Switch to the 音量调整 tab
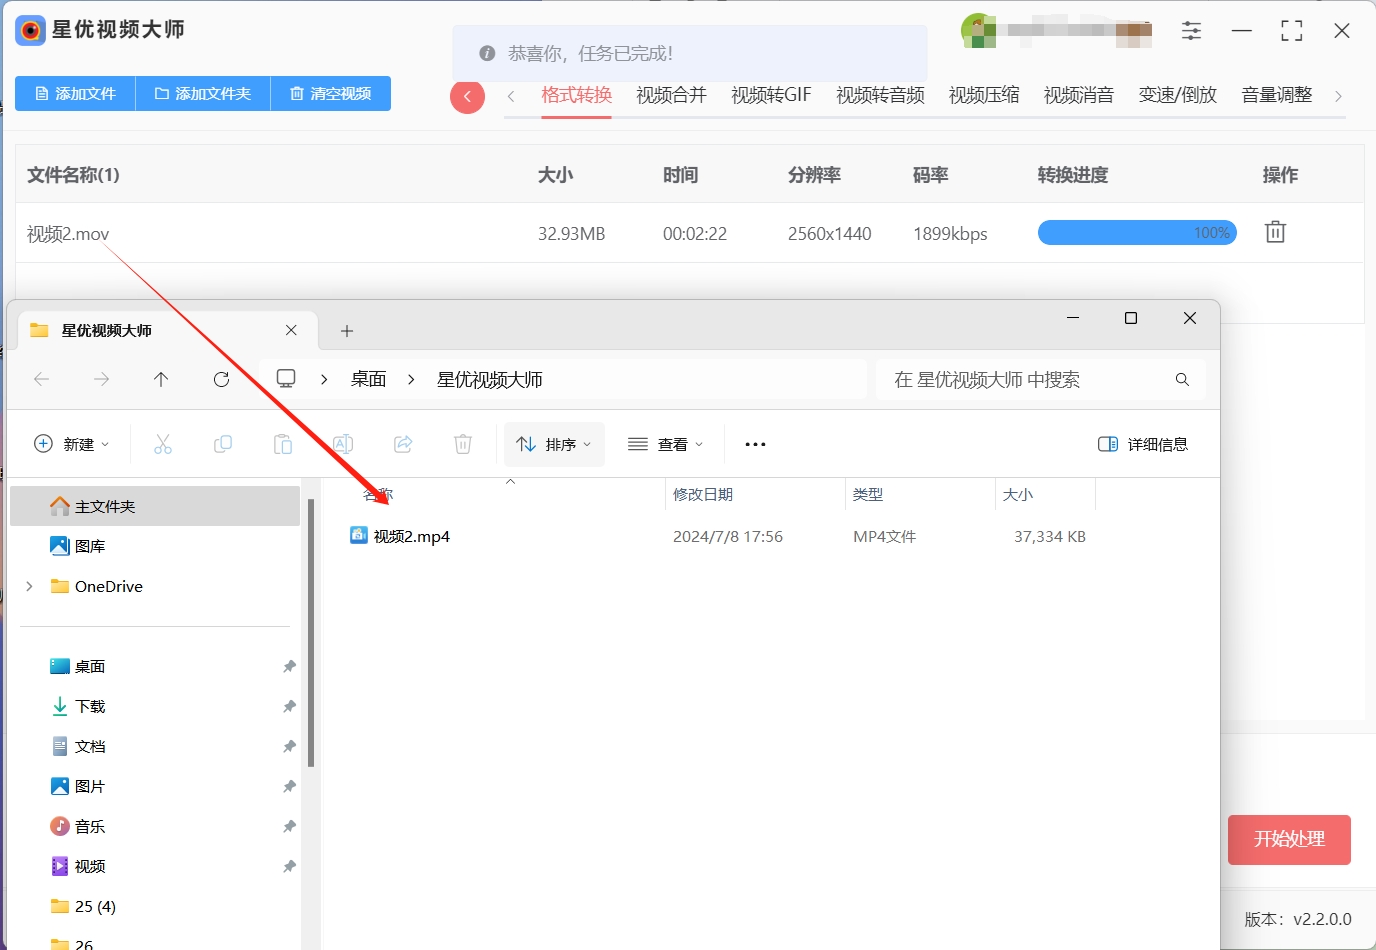Screen dimensions: 1376x950 coord(1277,95)
